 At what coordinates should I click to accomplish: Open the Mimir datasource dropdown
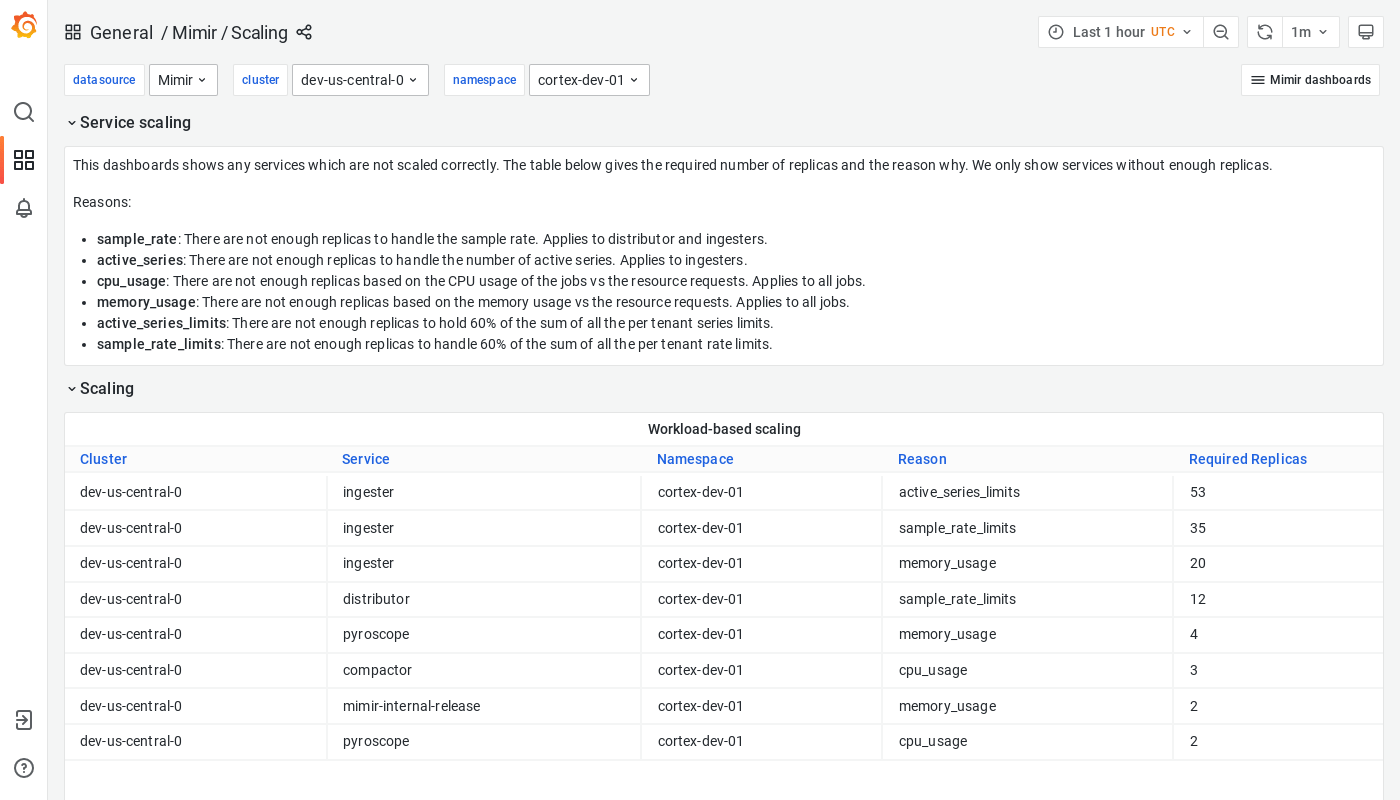click(x=183, y=79)
